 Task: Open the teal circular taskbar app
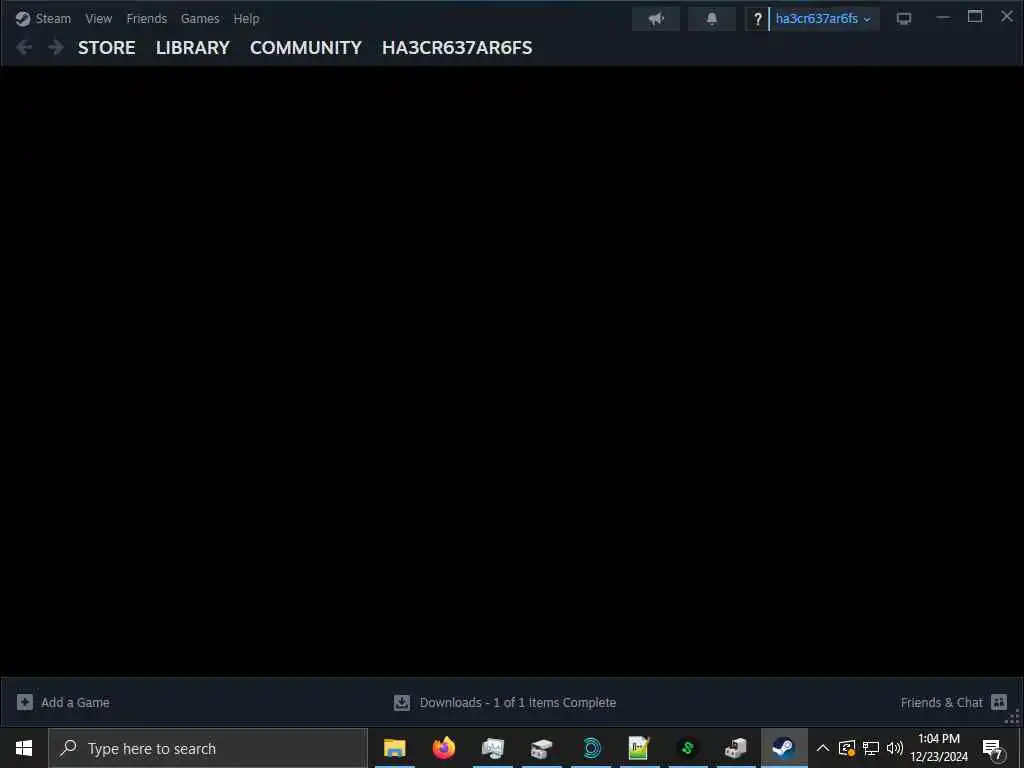591,748
